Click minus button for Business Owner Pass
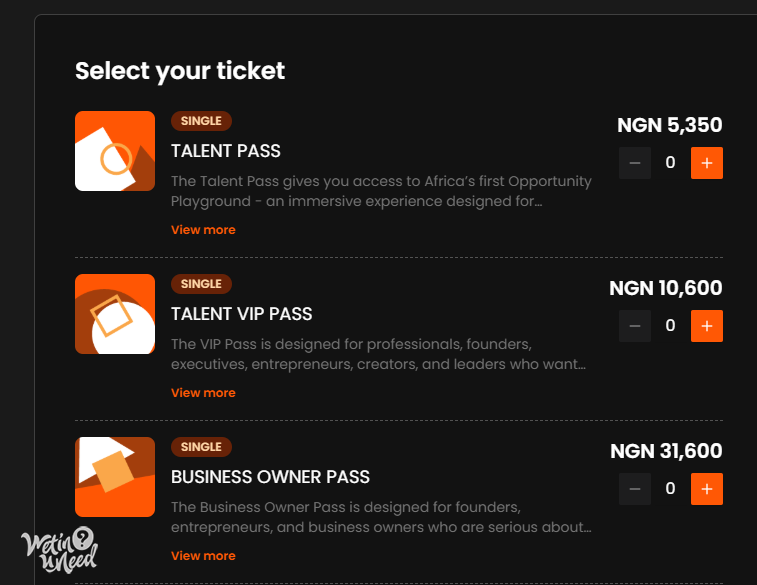This screenshot has height=585, width=757. click(635, 489)
